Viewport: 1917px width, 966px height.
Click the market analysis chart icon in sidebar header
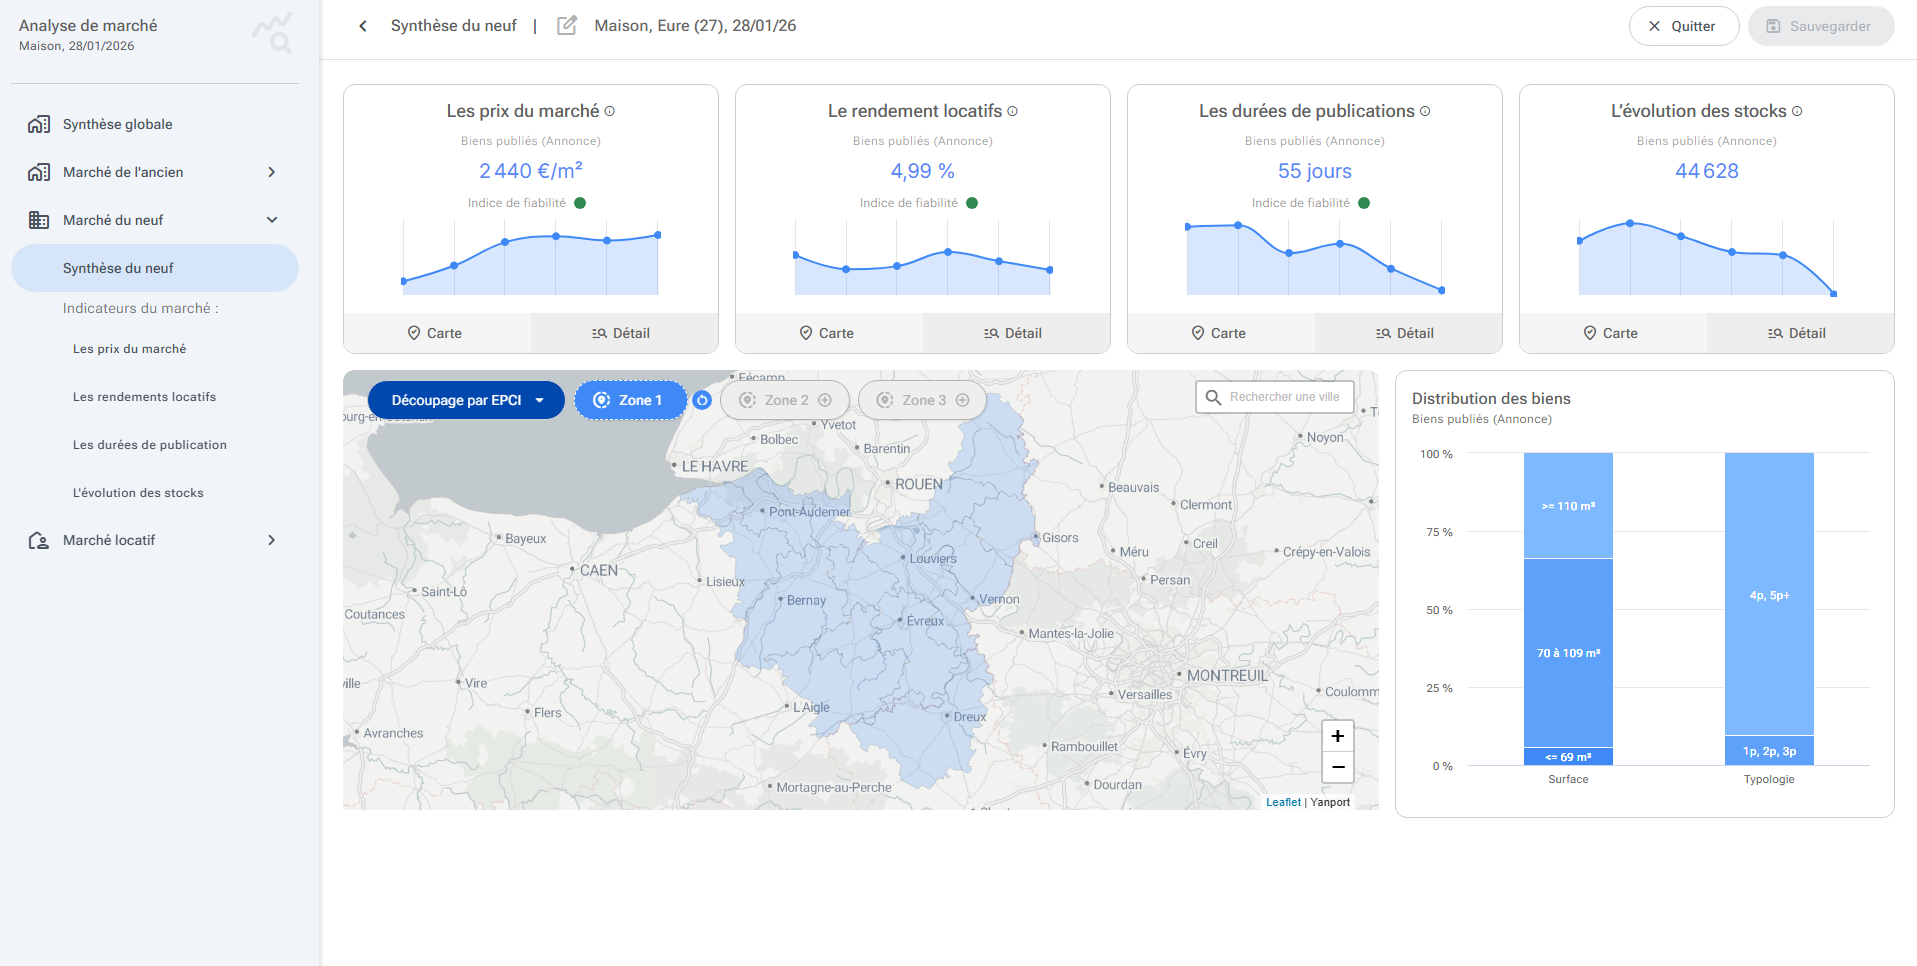coord(272,33)
